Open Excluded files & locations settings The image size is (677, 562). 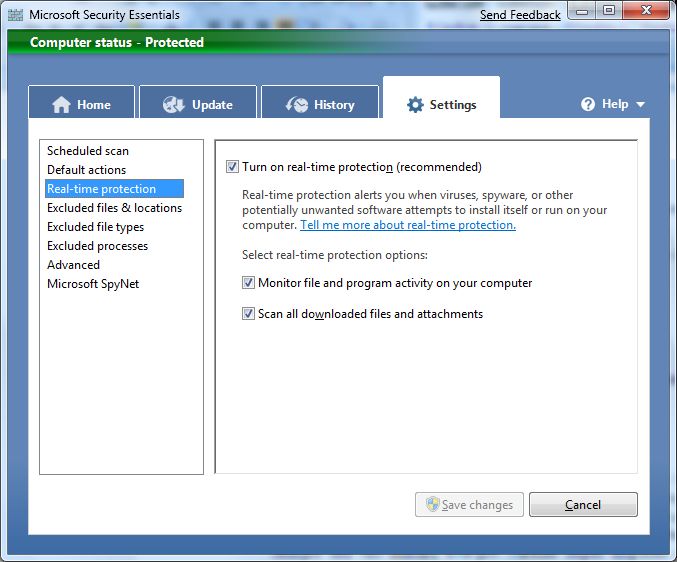coord(114,208)
